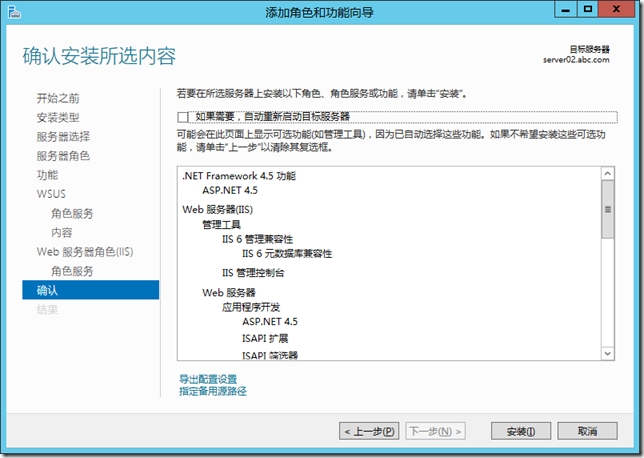Minimize the wizard window

coord(566,9)
